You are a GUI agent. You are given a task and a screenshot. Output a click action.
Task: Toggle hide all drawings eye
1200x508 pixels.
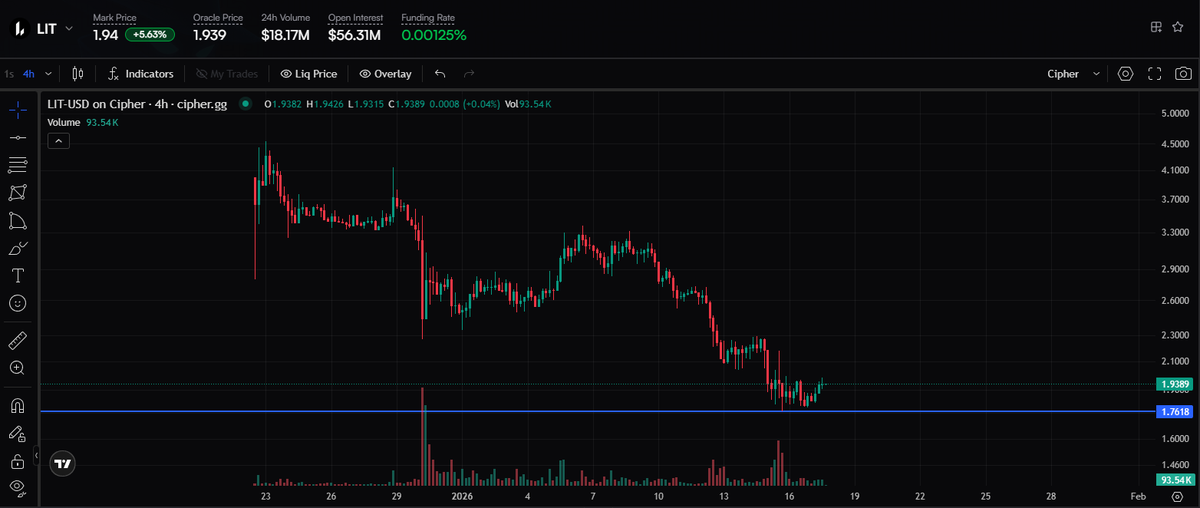click(x=17, y=487)
